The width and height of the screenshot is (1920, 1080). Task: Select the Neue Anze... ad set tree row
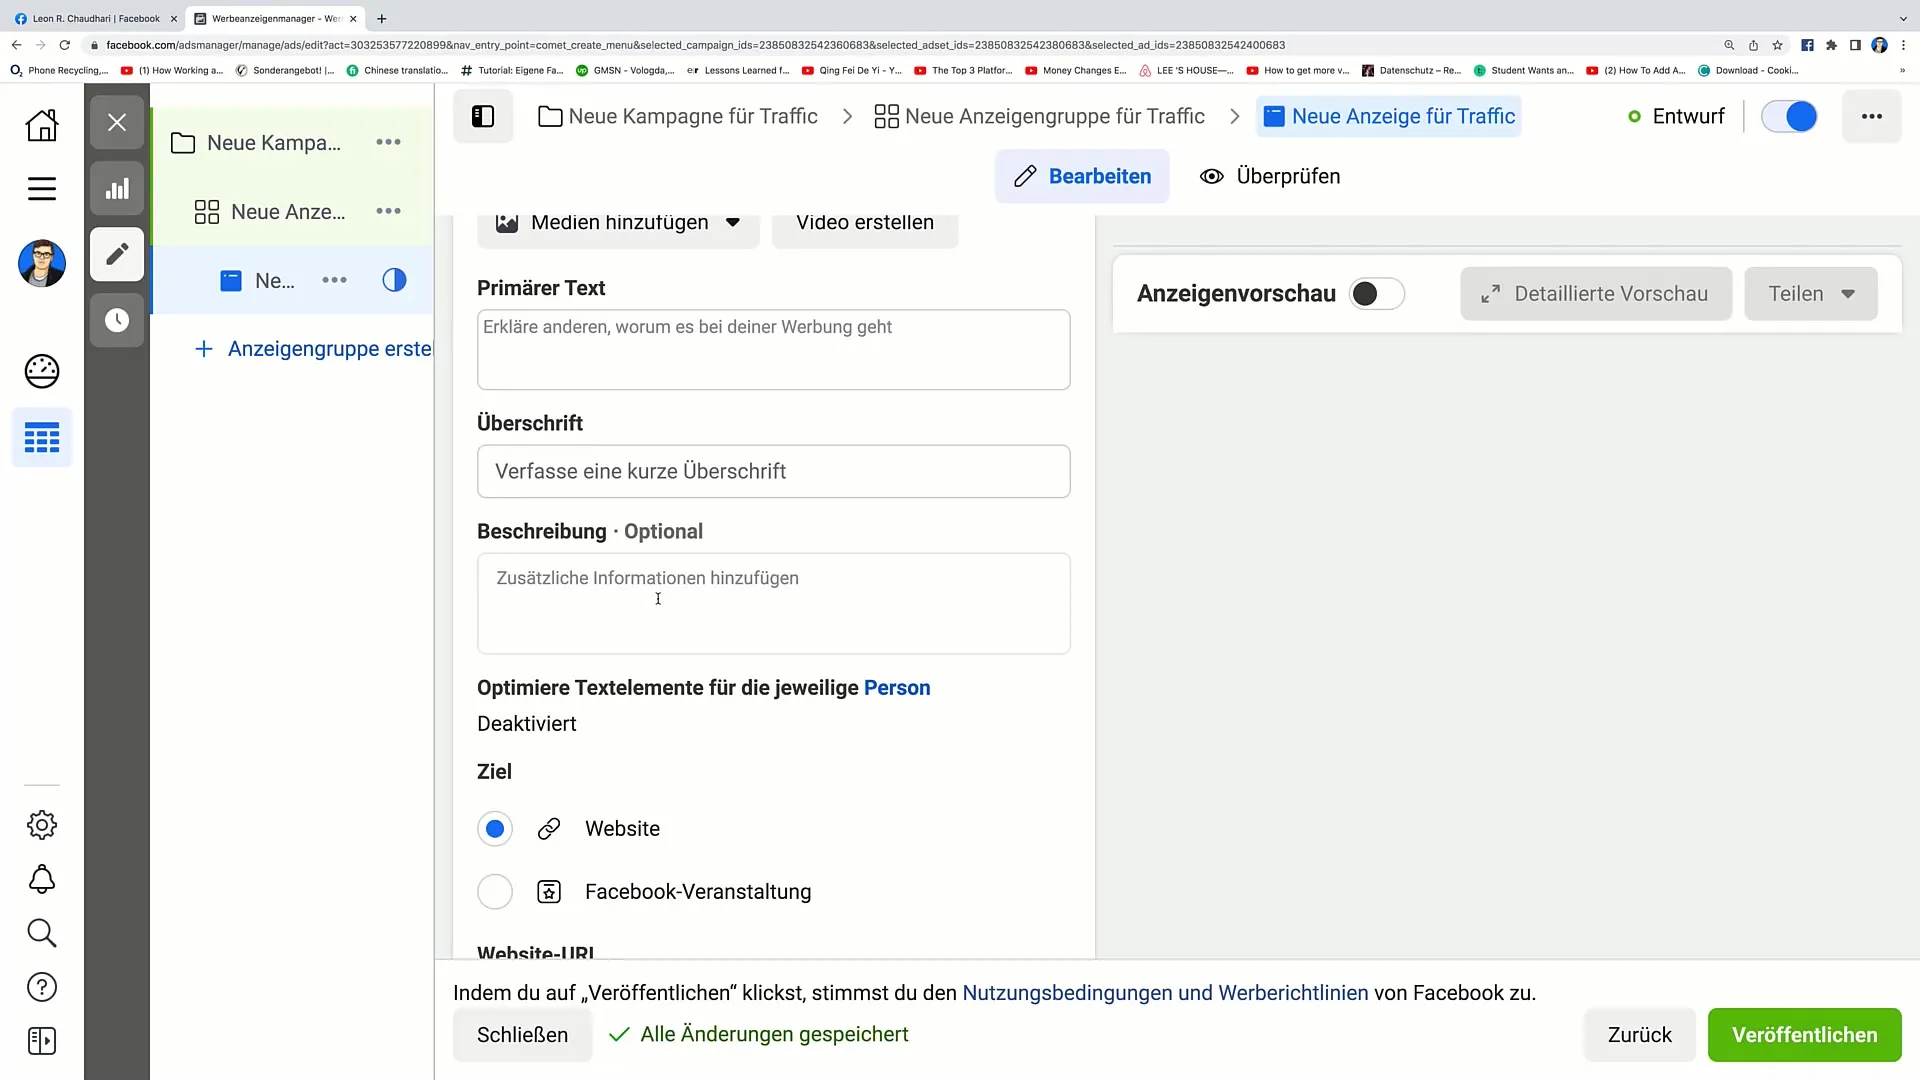click(292, 212)
